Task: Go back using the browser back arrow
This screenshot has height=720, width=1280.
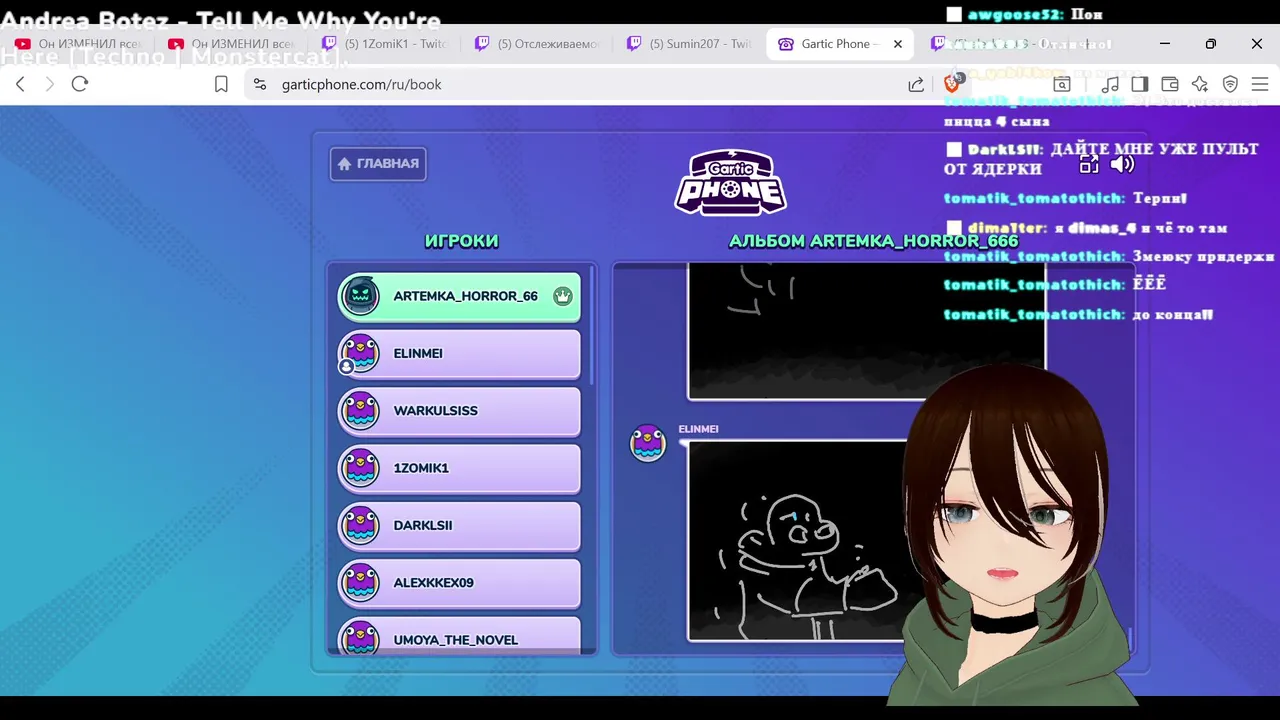Action: pyautogui.click(x=20, y=85)
